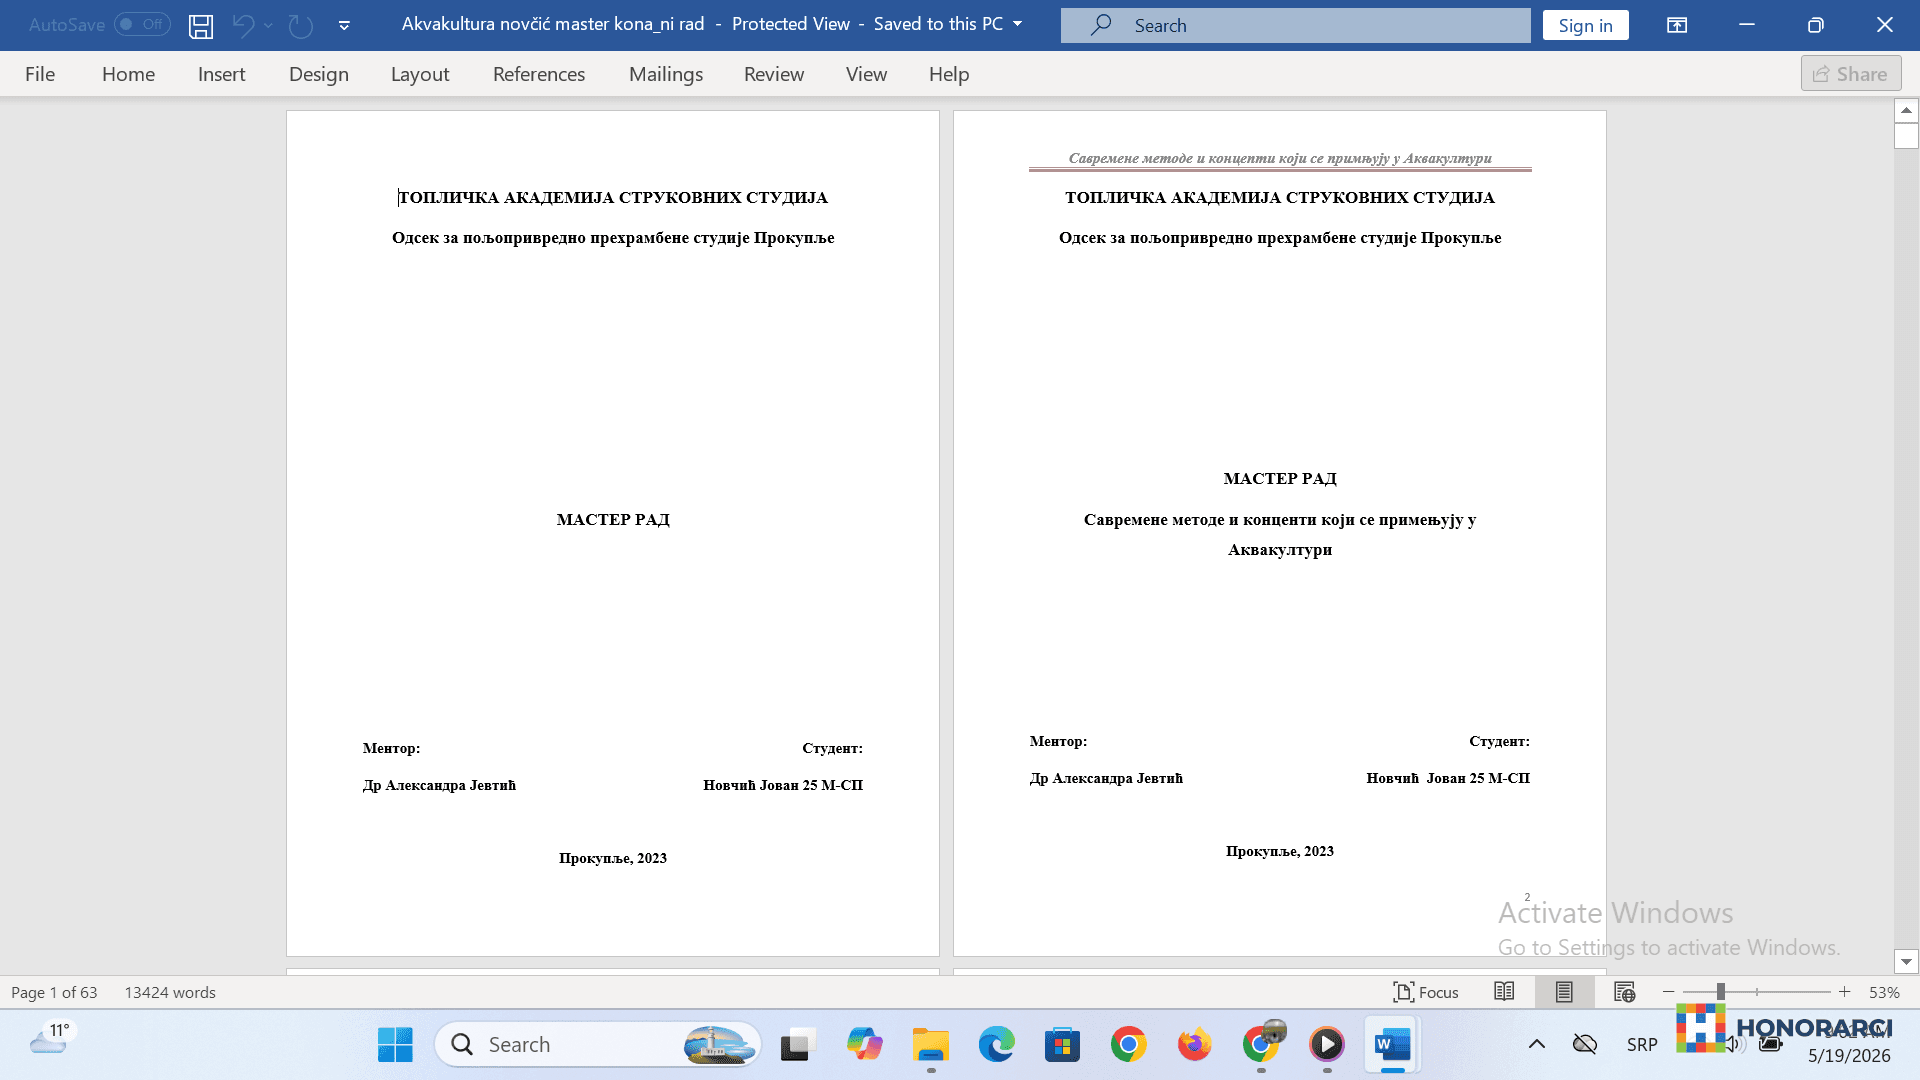Select Print Layout view icon

click(x=1564, y=992)
